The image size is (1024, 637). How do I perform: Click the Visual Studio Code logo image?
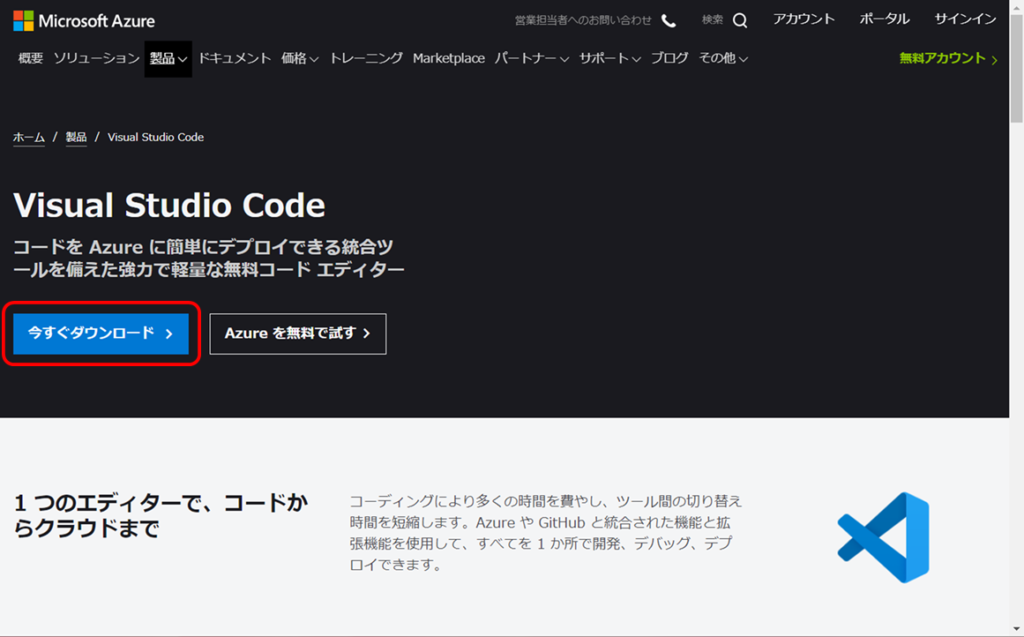click(884, 537)
